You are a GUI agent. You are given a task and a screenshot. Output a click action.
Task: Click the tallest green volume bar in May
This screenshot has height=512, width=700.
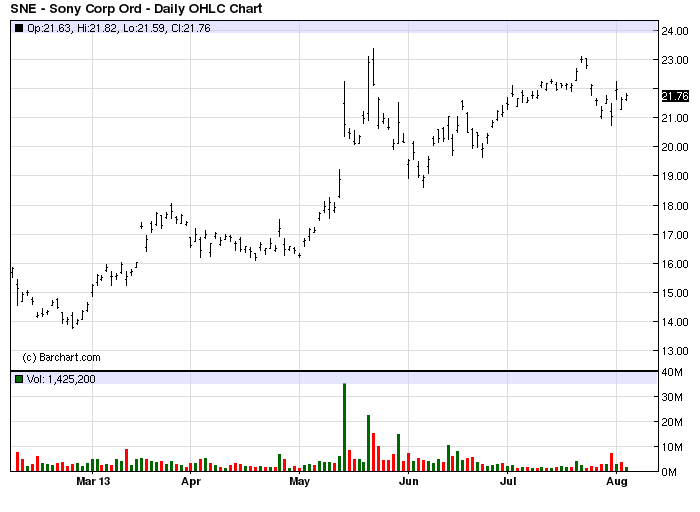point(344,427)
